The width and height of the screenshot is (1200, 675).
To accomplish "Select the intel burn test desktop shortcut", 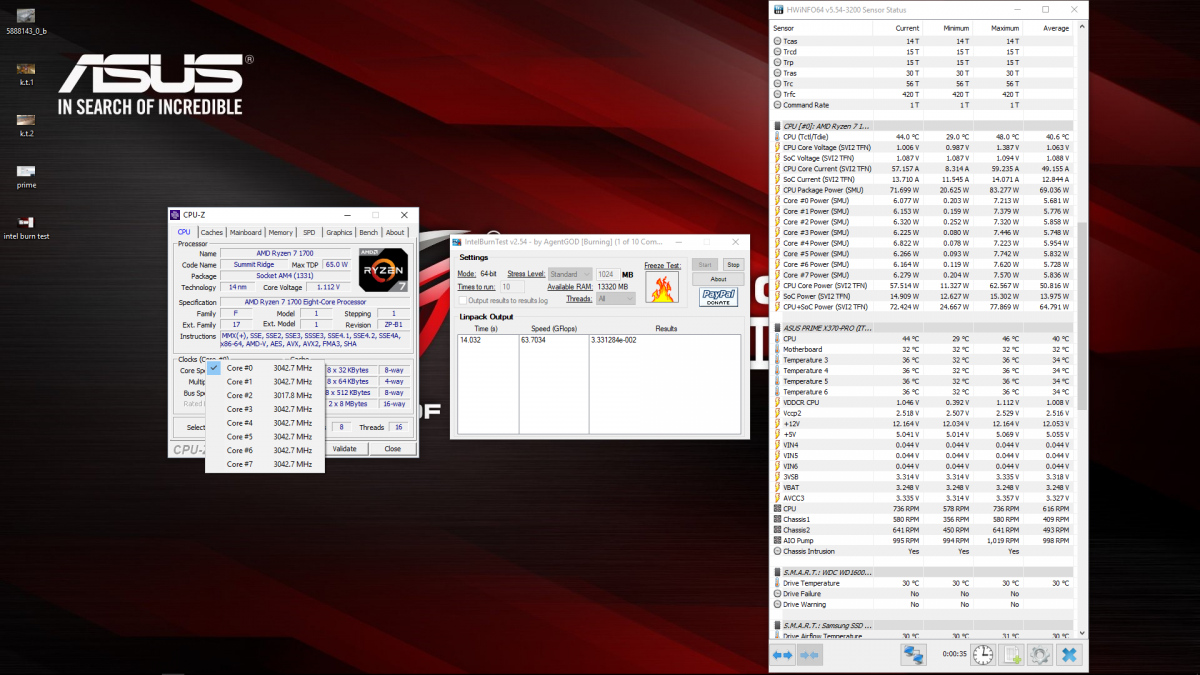I will 27,227.
